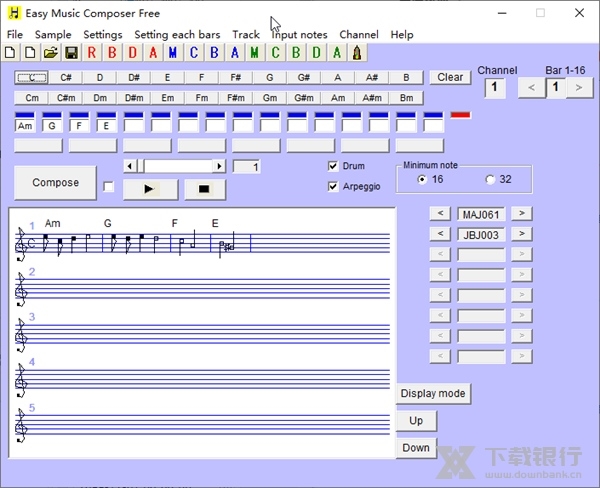Open the Settings menu
This screenshot has height=488, width=600.
[103, 34]
